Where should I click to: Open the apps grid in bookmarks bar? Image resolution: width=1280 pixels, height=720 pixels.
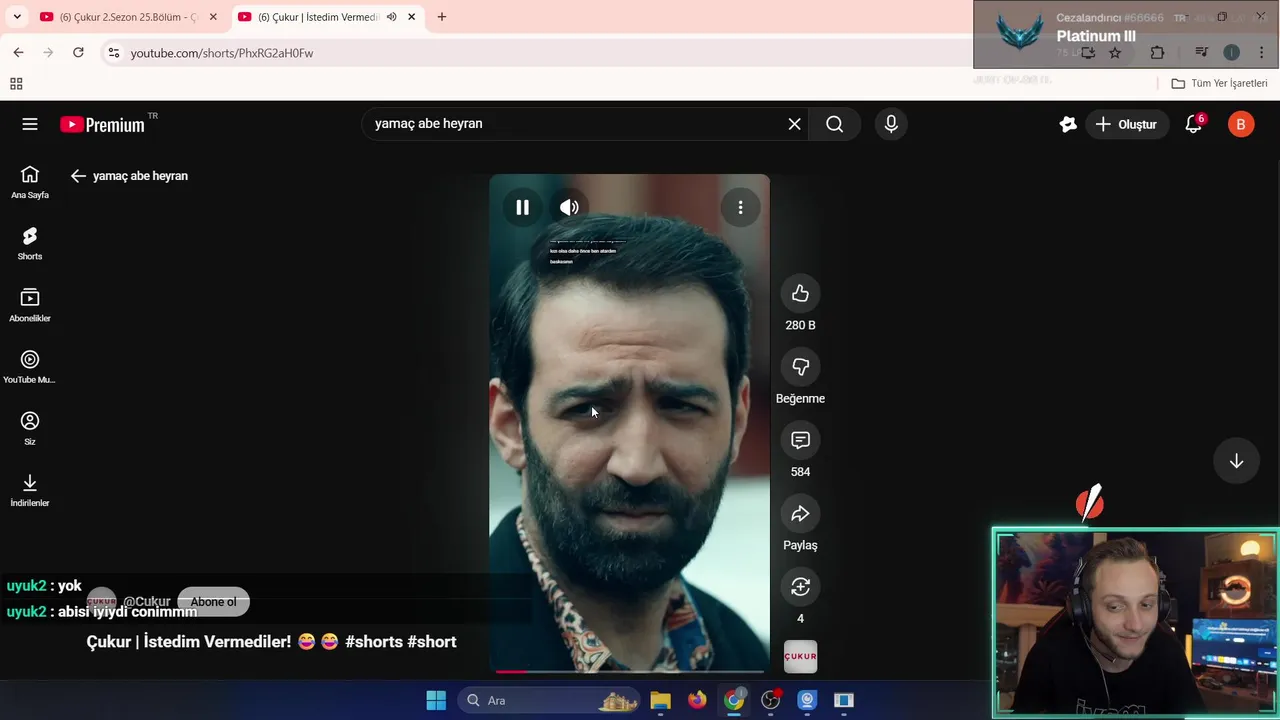[x=16, y=84]
